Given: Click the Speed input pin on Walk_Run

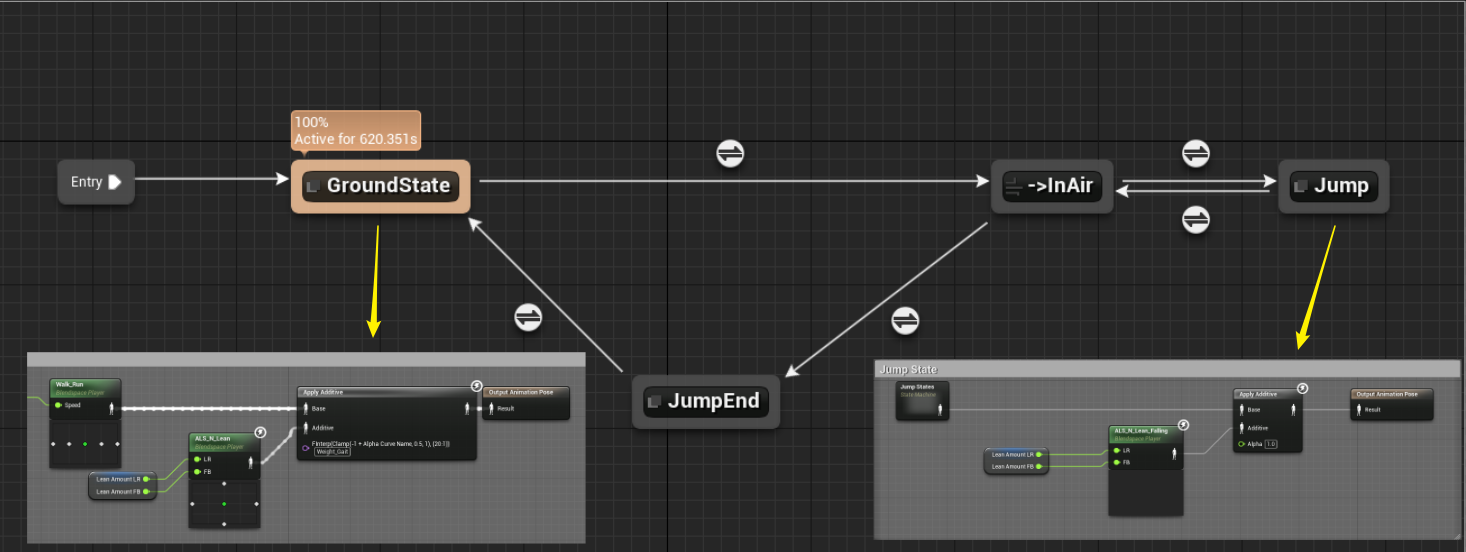Looking at the screenshot, I should (x=59, y=405).
